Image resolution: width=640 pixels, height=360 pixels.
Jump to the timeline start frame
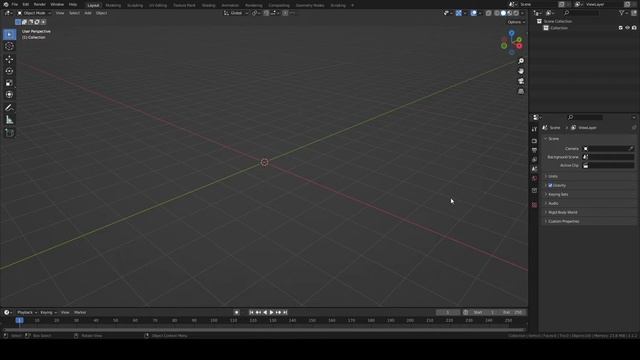pyautogui.click(x=251, y=313)
